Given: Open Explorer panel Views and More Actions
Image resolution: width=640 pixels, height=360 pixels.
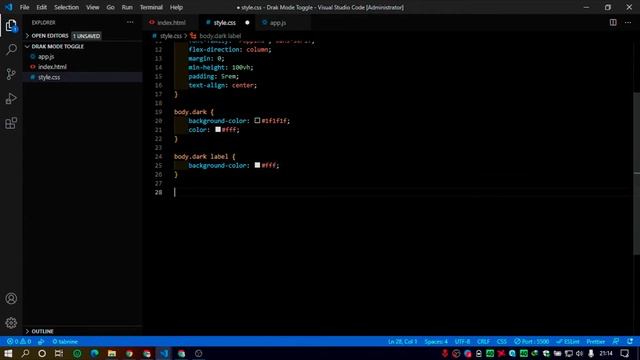Looking at the screenshot, I should 130,22.
